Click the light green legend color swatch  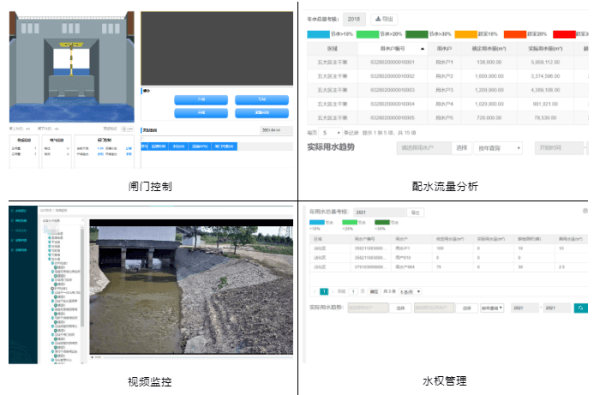pos(367,34)
